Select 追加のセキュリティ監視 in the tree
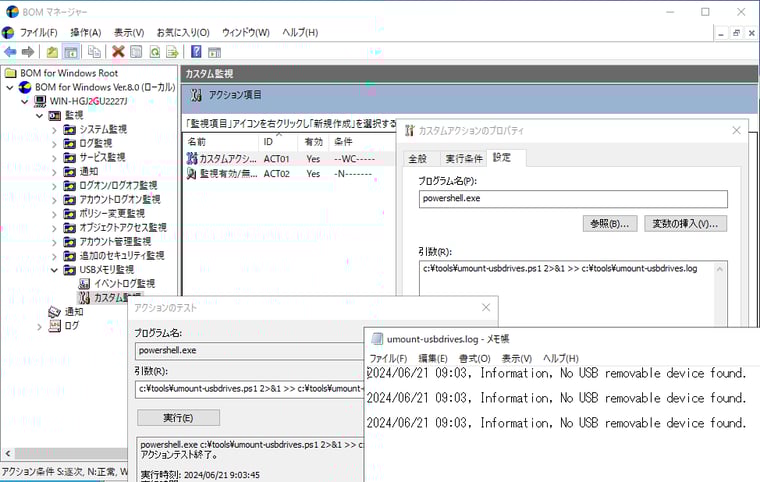The height and width of the screenshot is (482, 760). (122, 256)
